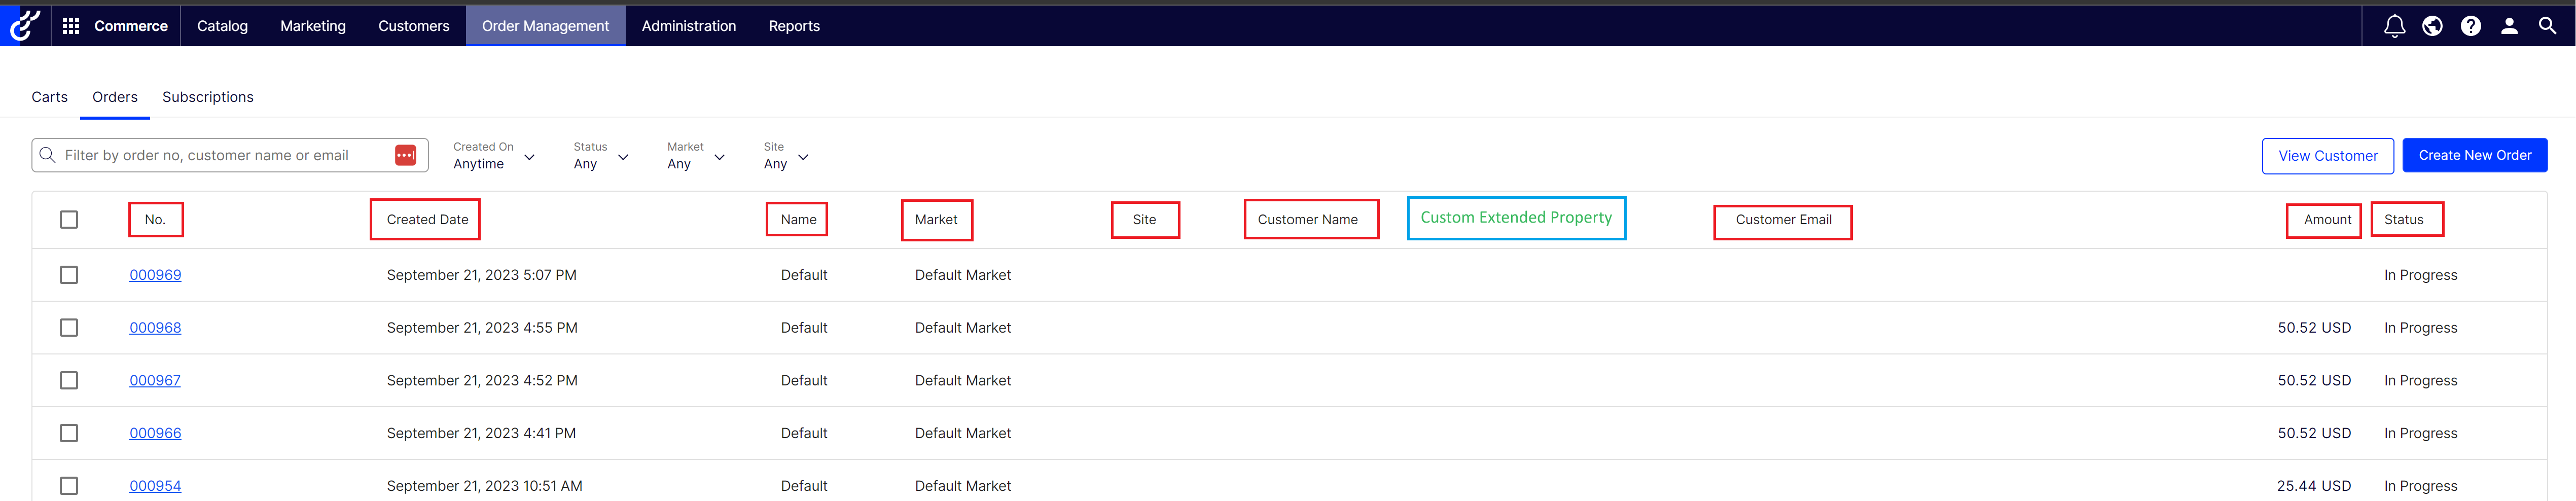Open the Status filter dropdown
Screen dimensions: 2576x501
(x=600, y=156)
